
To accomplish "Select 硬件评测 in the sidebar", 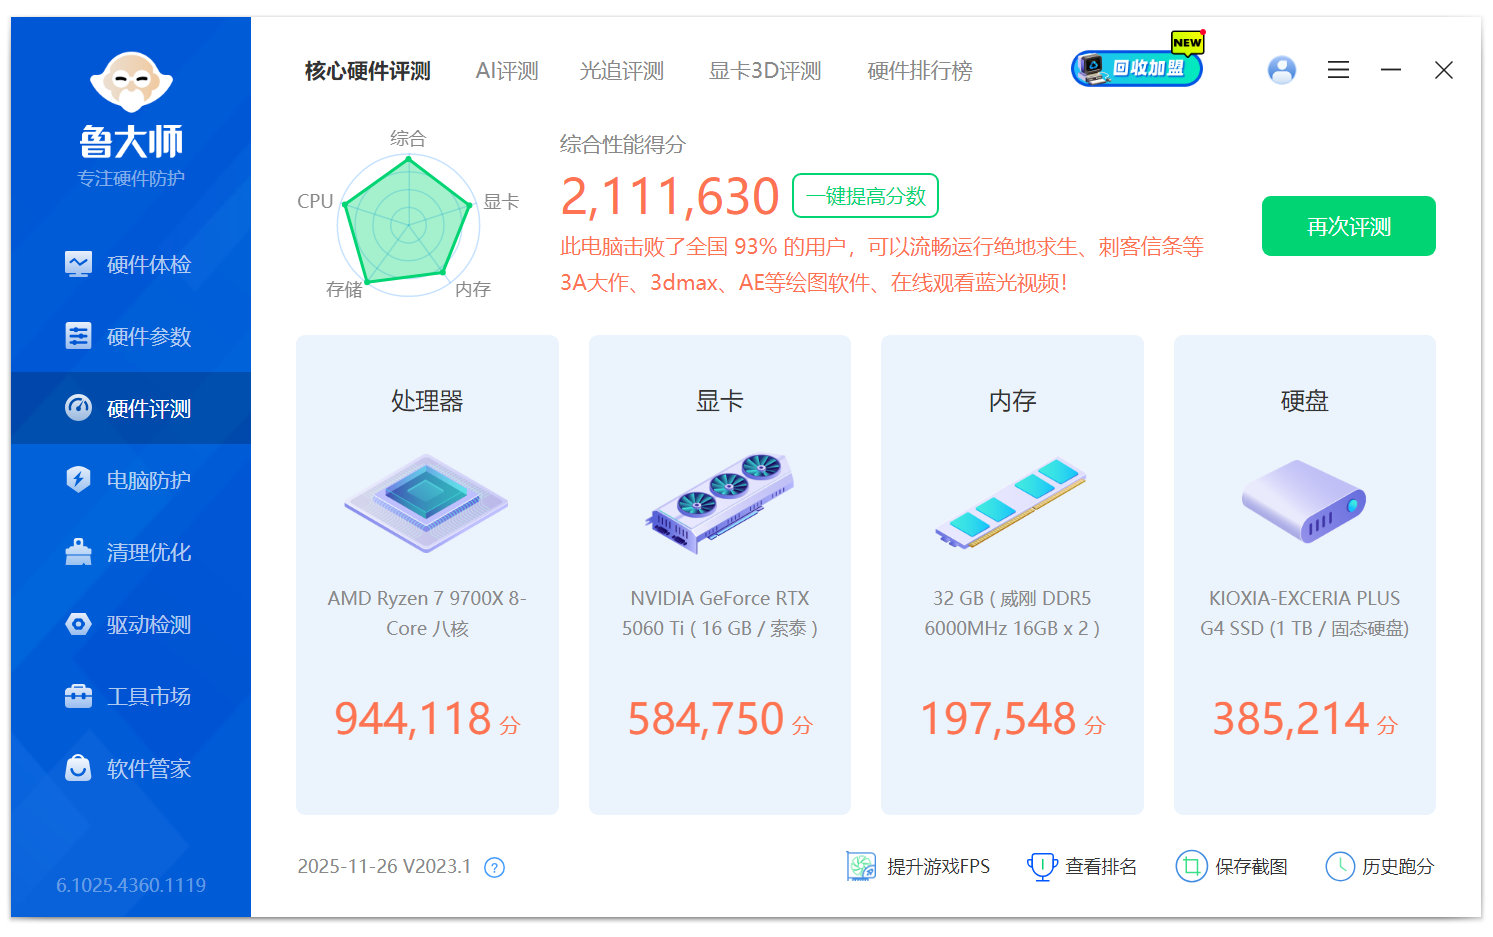I will 131,408.
